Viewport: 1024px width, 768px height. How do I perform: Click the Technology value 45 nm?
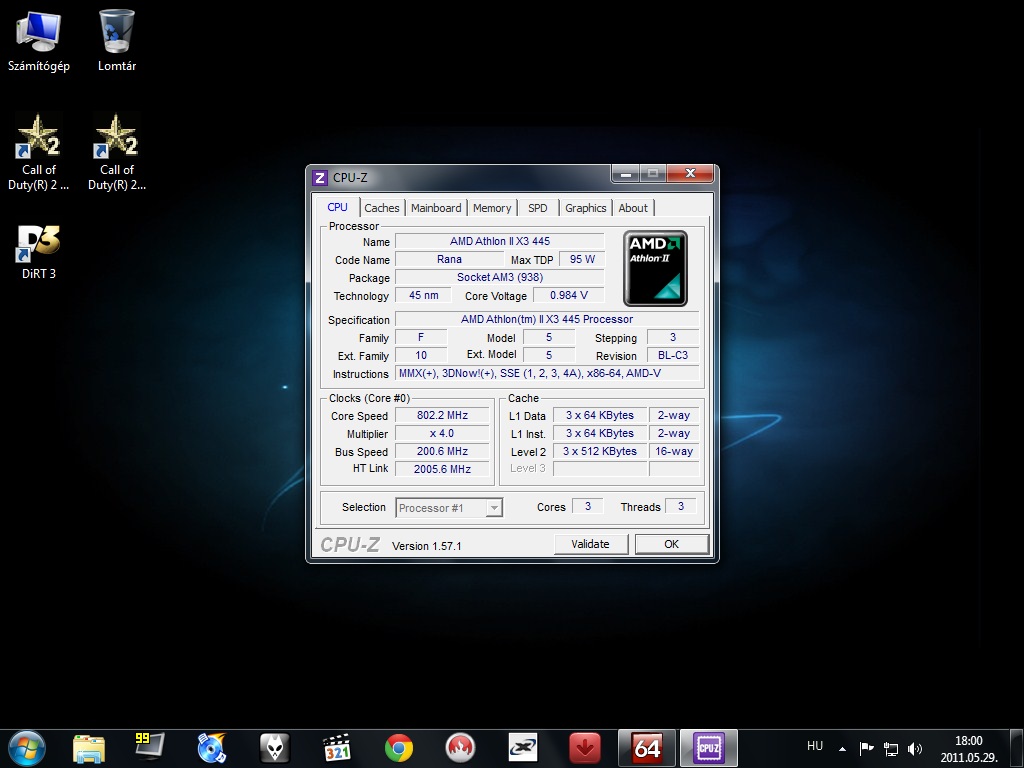pos(423,295)
